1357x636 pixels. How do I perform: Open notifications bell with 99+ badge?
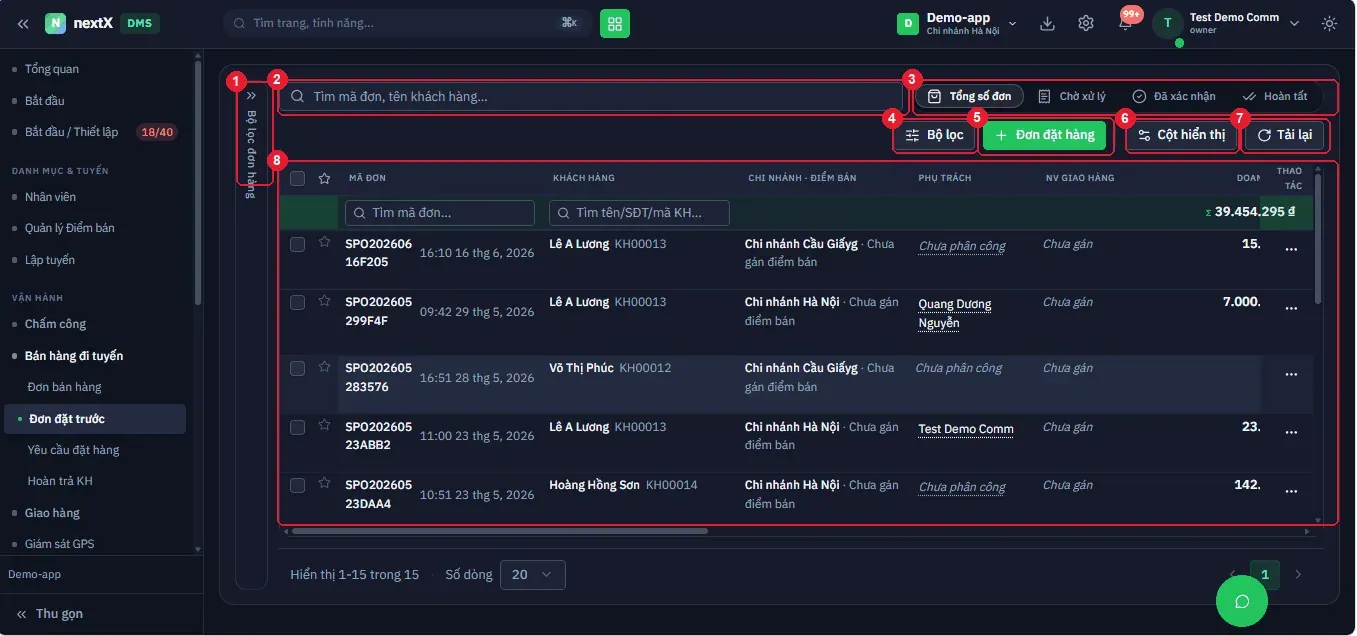(x=1125, y=22)
